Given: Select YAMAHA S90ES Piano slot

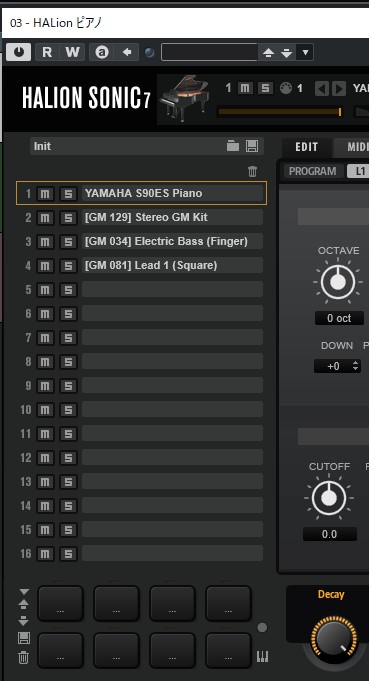Looking at the screenshot, I should [173, 193].
